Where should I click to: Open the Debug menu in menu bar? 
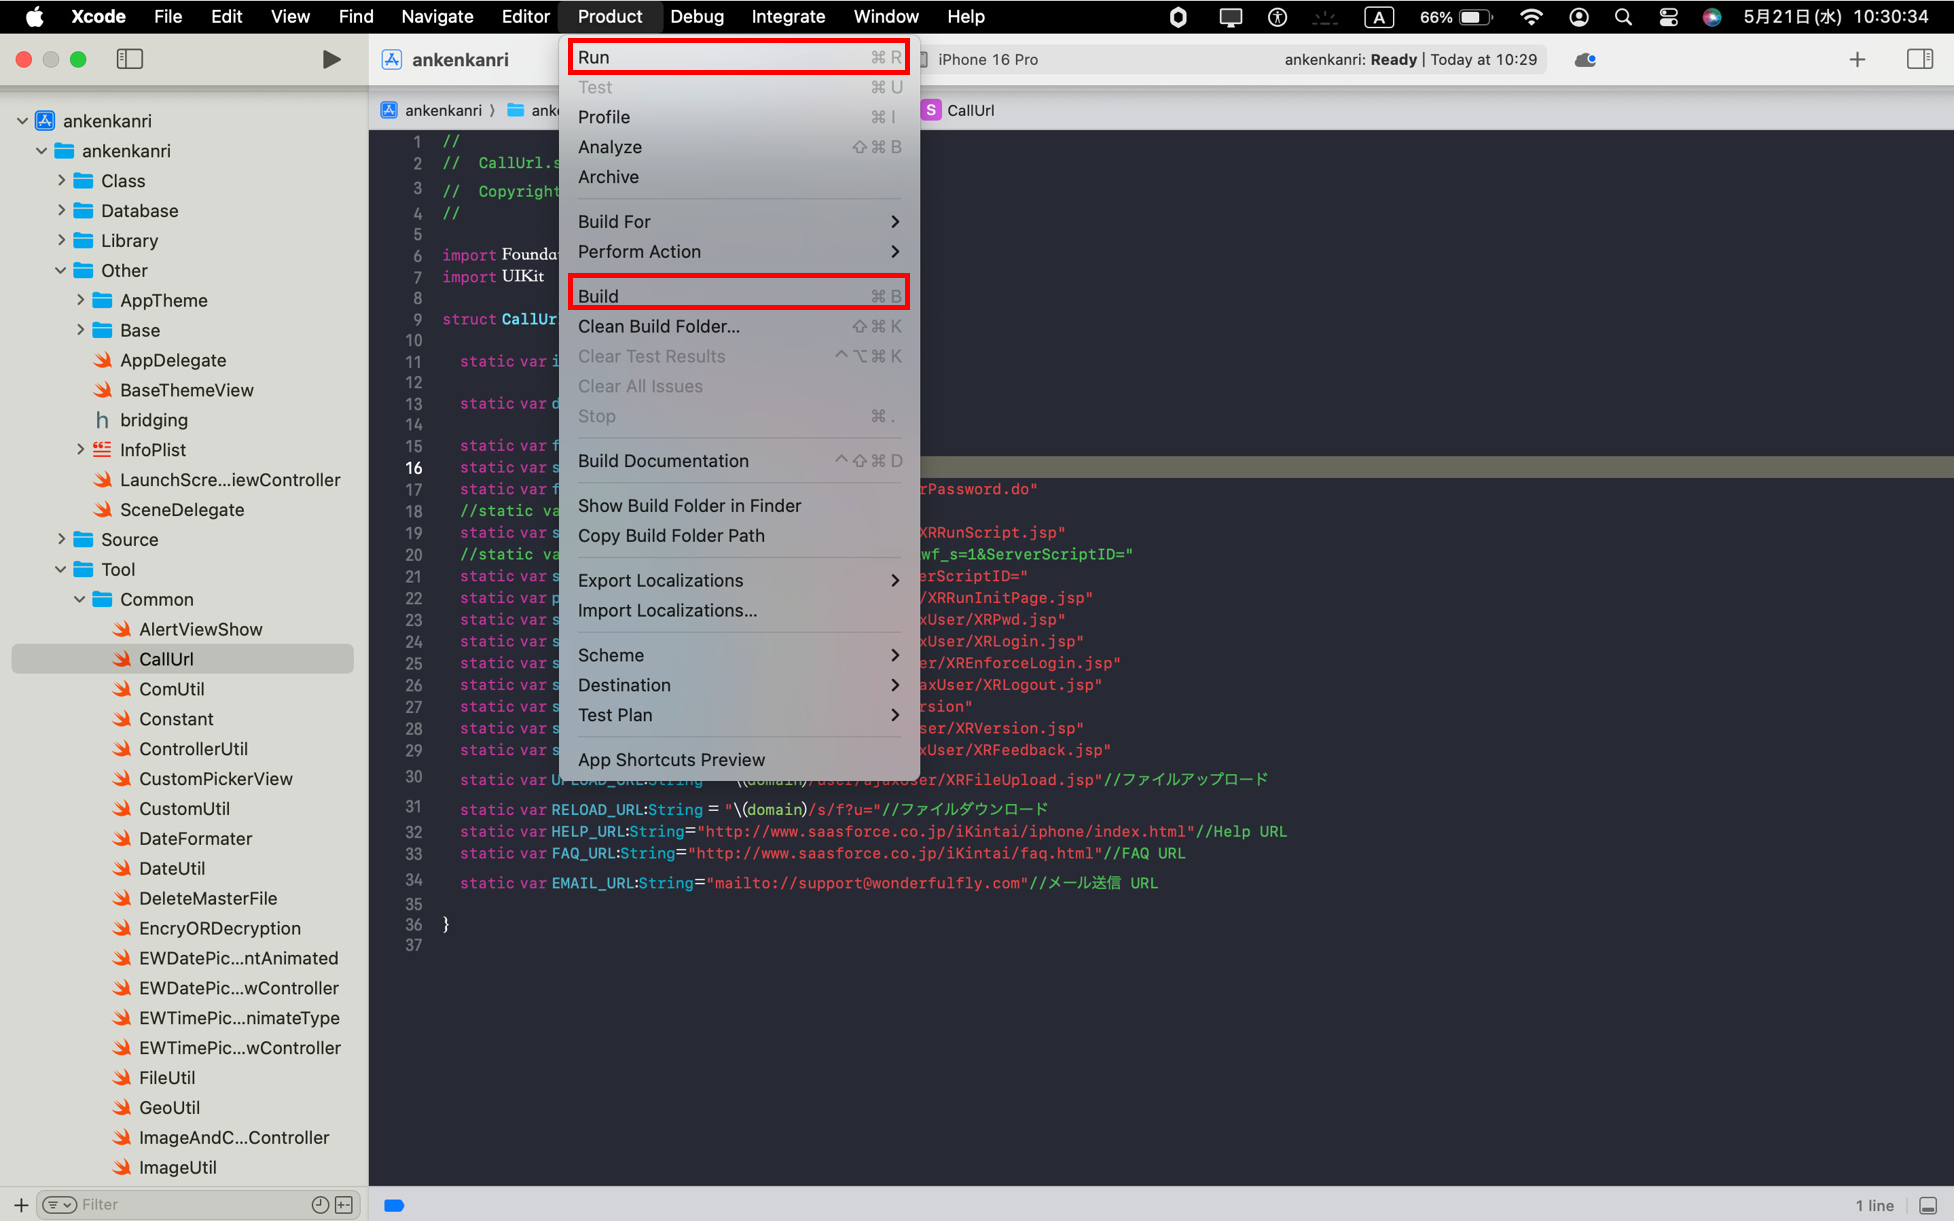(x=697, y=17)
